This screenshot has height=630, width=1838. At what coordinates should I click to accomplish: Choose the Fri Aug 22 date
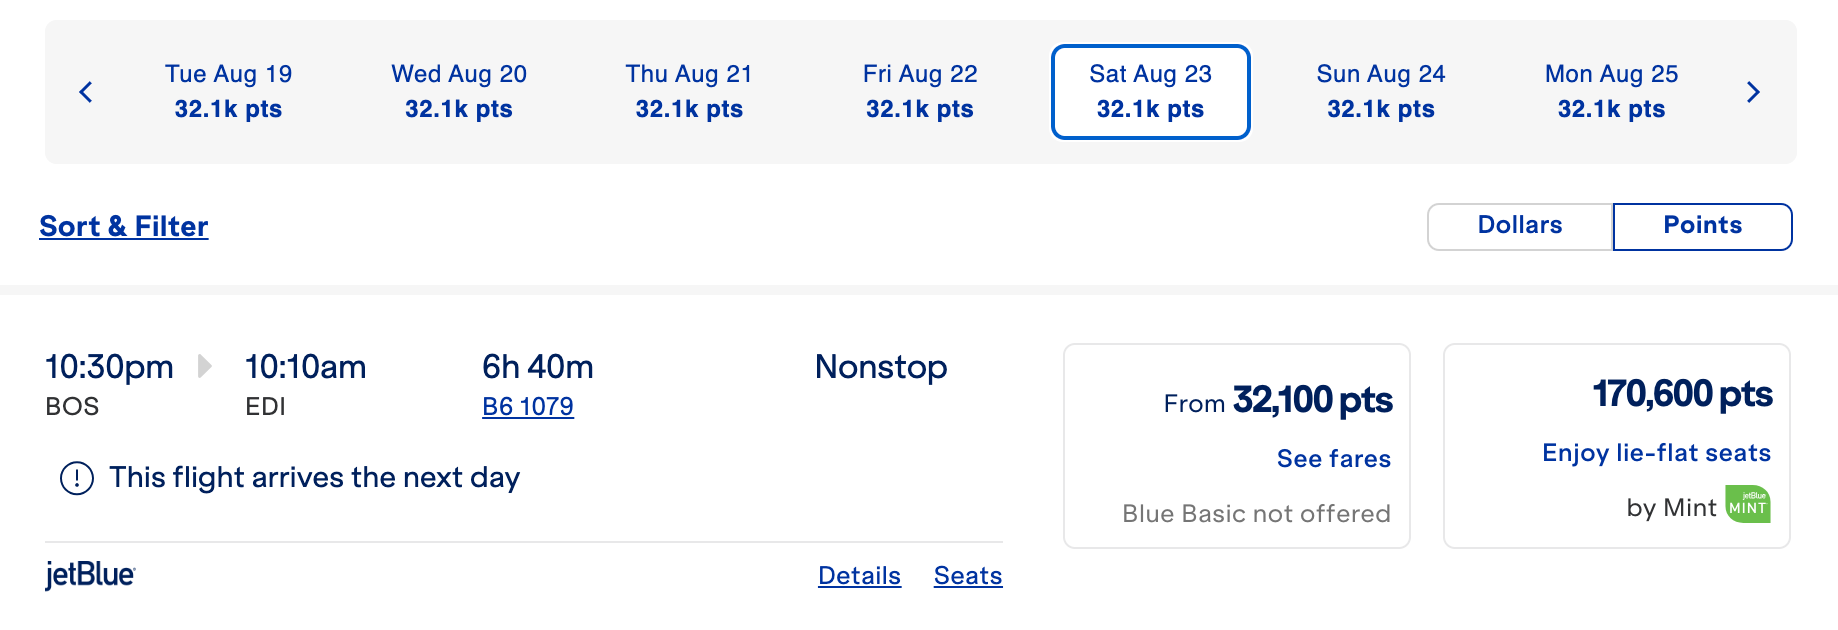(920, 91)
